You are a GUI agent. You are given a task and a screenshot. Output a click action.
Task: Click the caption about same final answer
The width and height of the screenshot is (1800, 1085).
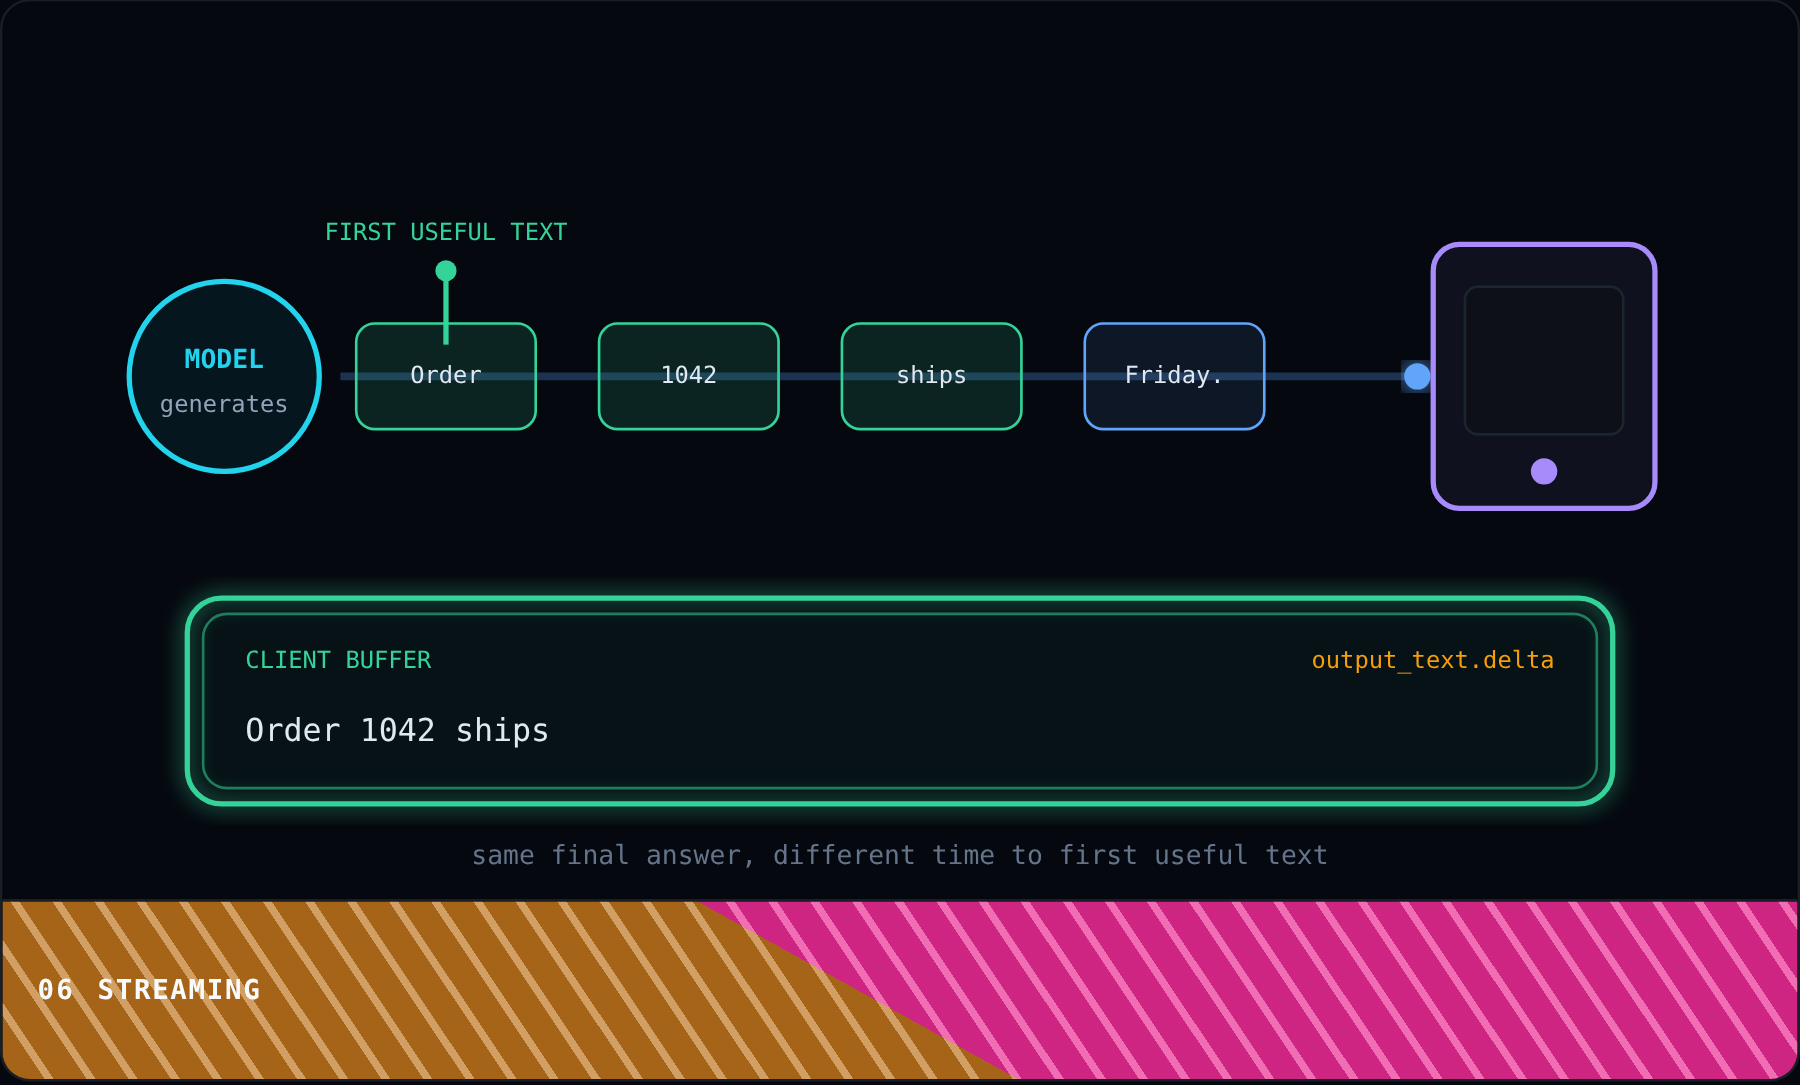click(900, 855)
